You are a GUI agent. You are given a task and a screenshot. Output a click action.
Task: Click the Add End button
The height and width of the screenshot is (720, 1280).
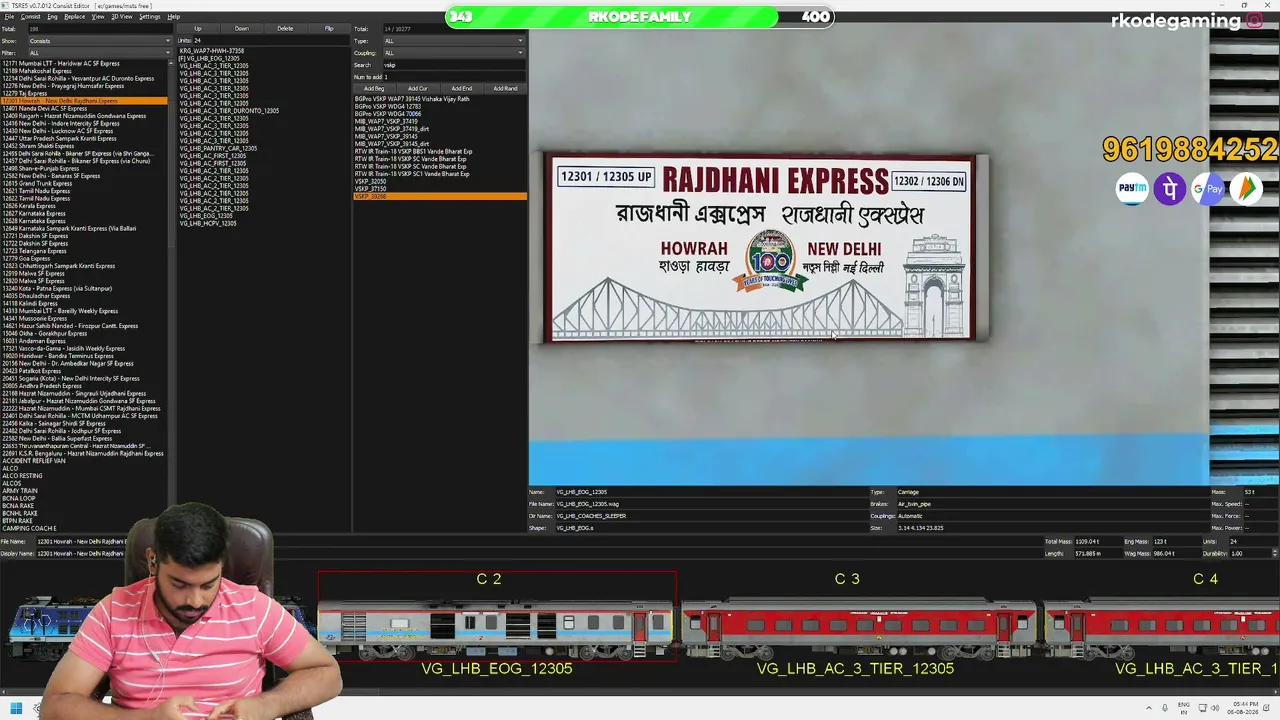tap(462, 89)
